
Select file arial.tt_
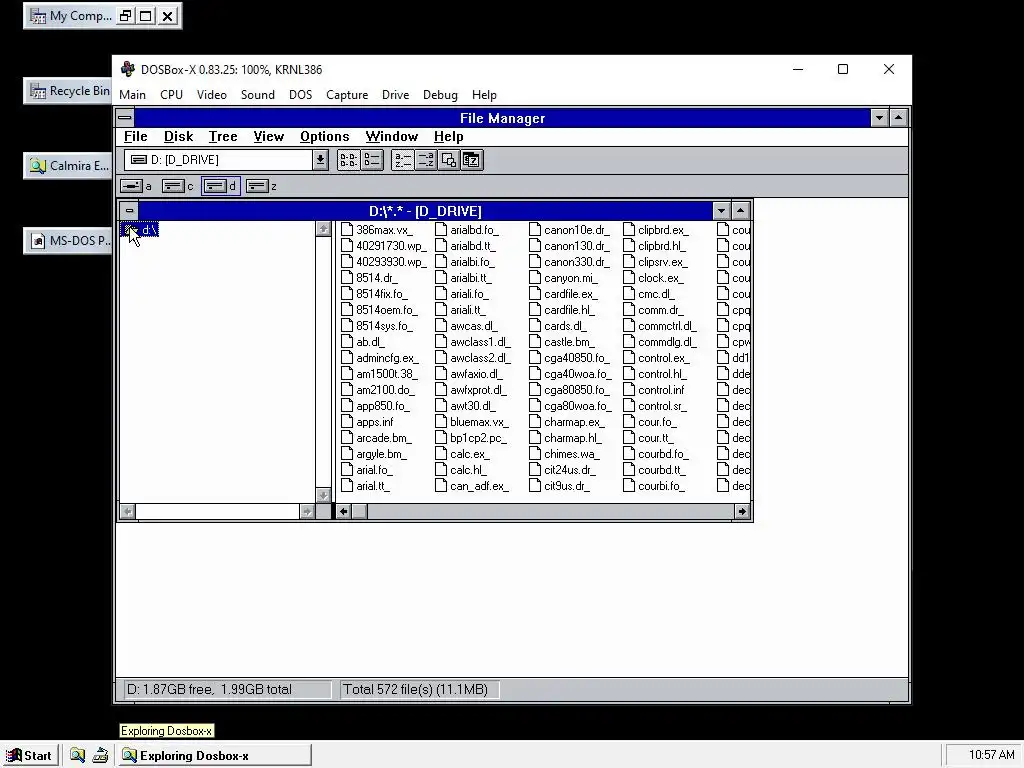366,486
